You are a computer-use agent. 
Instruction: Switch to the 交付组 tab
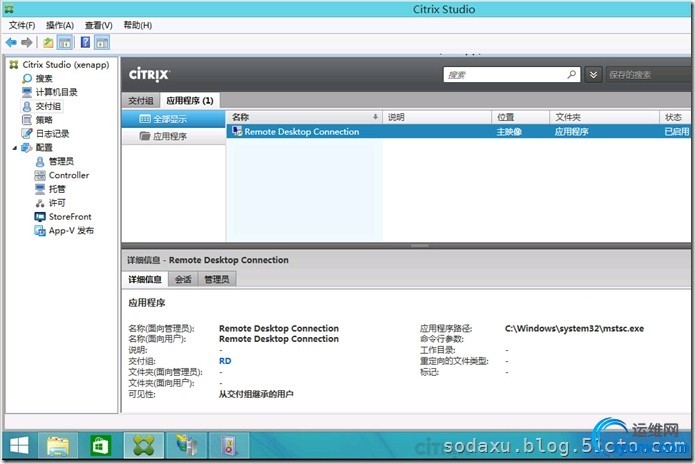(x=141, y=101)
